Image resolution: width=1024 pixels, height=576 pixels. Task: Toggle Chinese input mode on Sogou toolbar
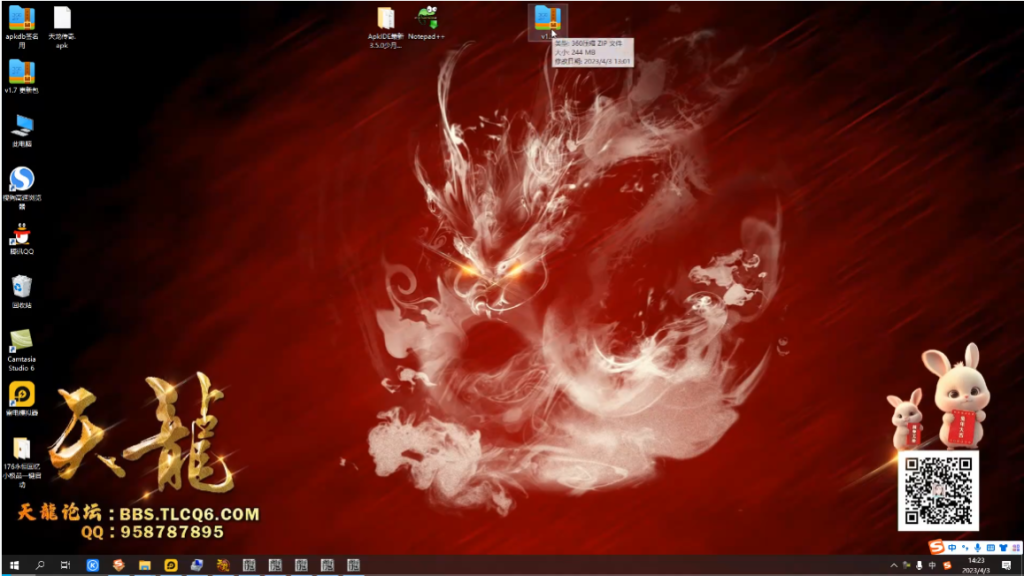[x=951, y=547]
